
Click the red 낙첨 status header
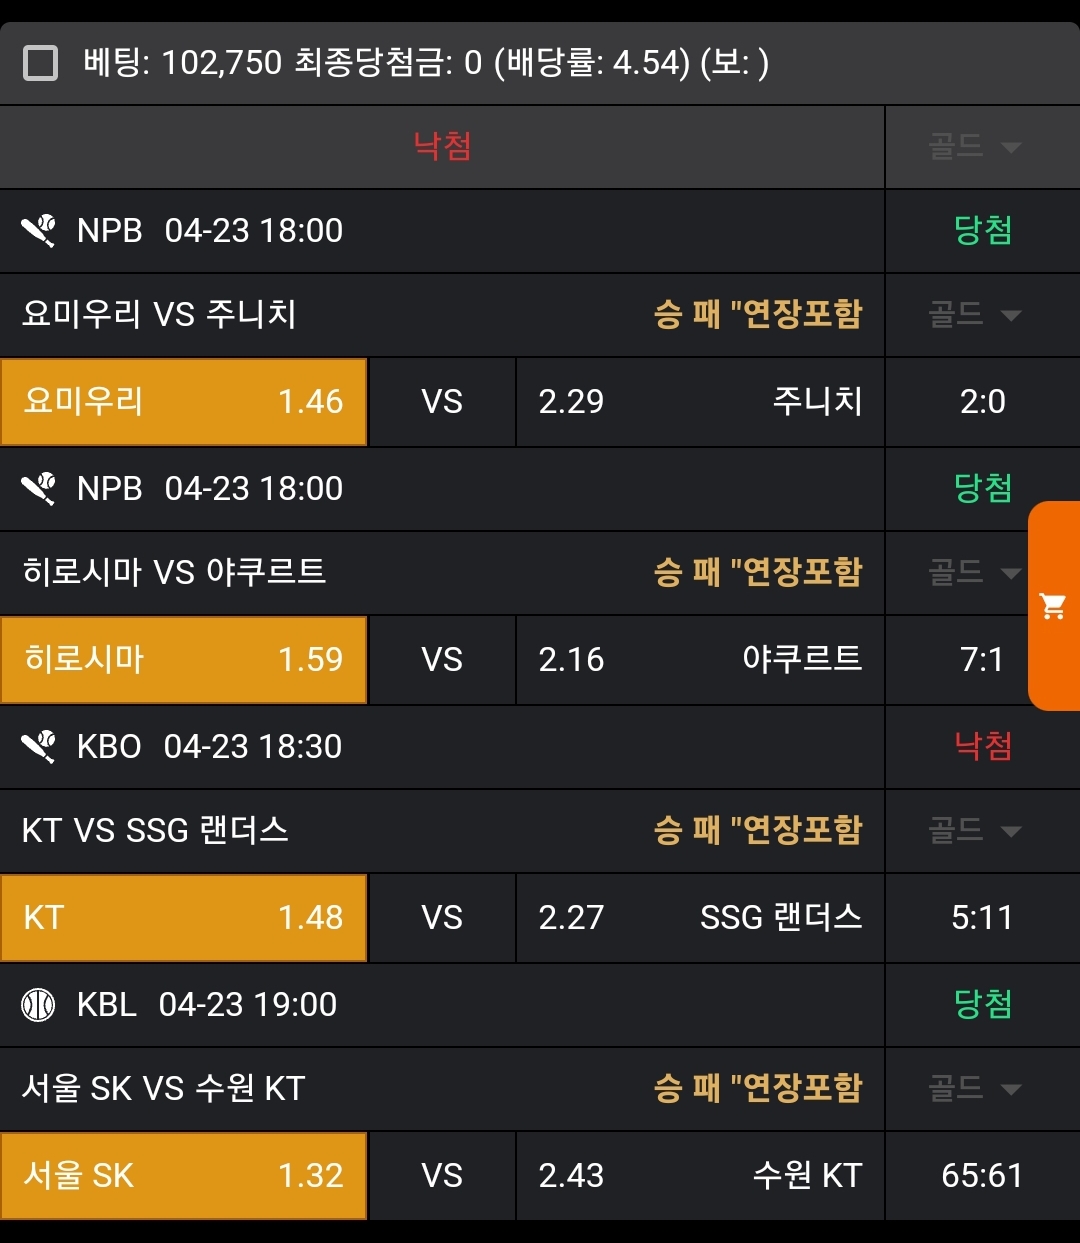(442, 147)
